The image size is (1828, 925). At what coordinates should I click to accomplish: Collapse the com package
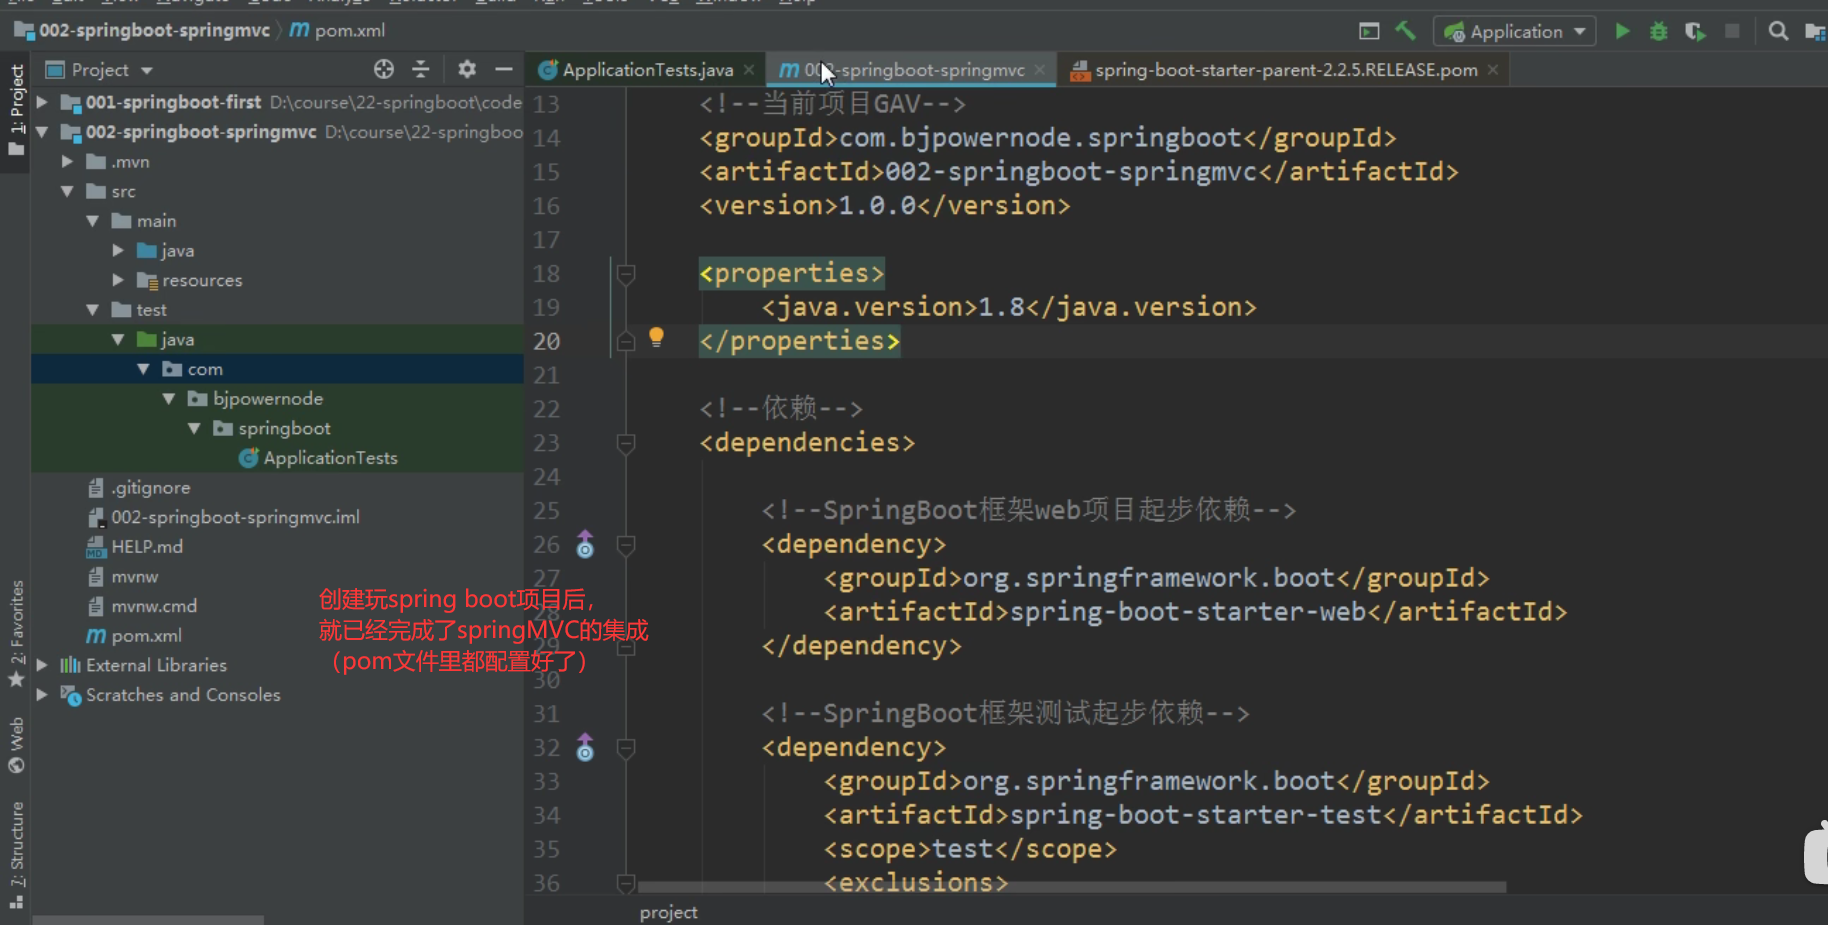click(144, 369)
